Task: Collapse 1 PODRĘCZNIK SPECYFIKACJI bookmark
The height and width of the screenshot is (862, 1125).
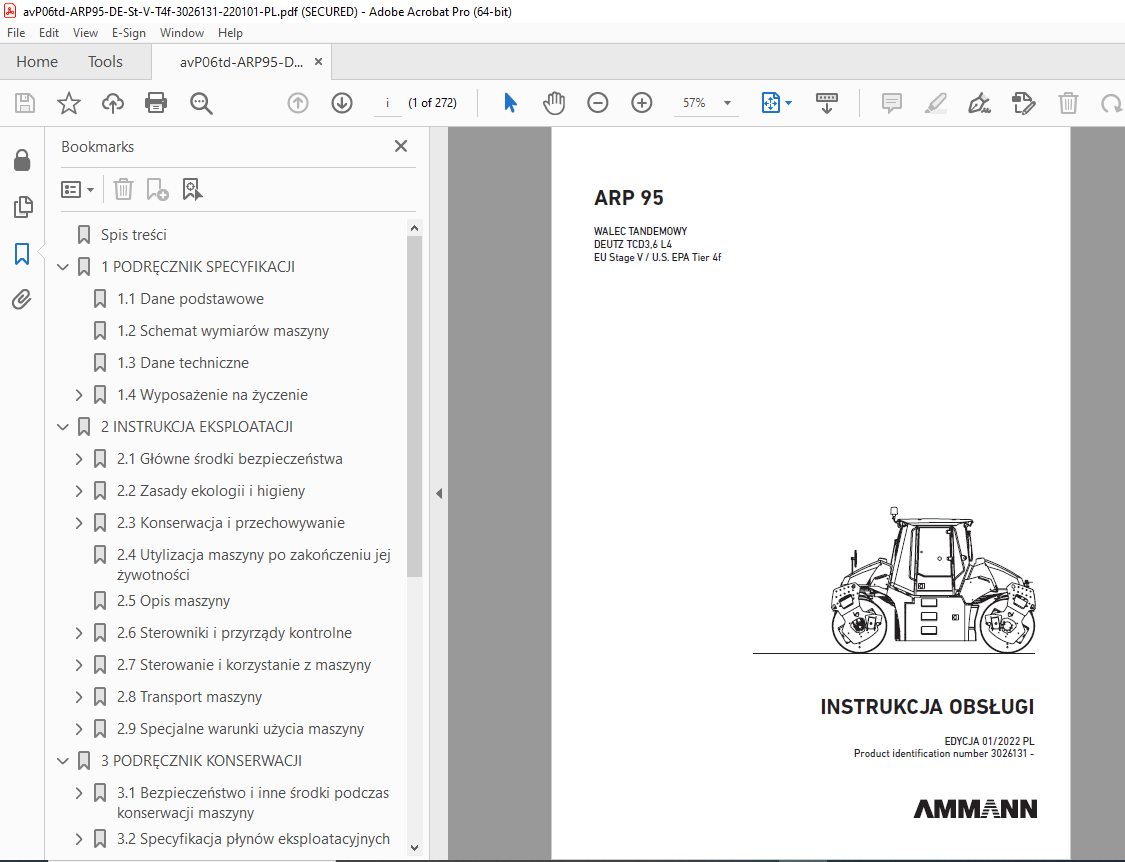Action: click(x=63, y=267)
